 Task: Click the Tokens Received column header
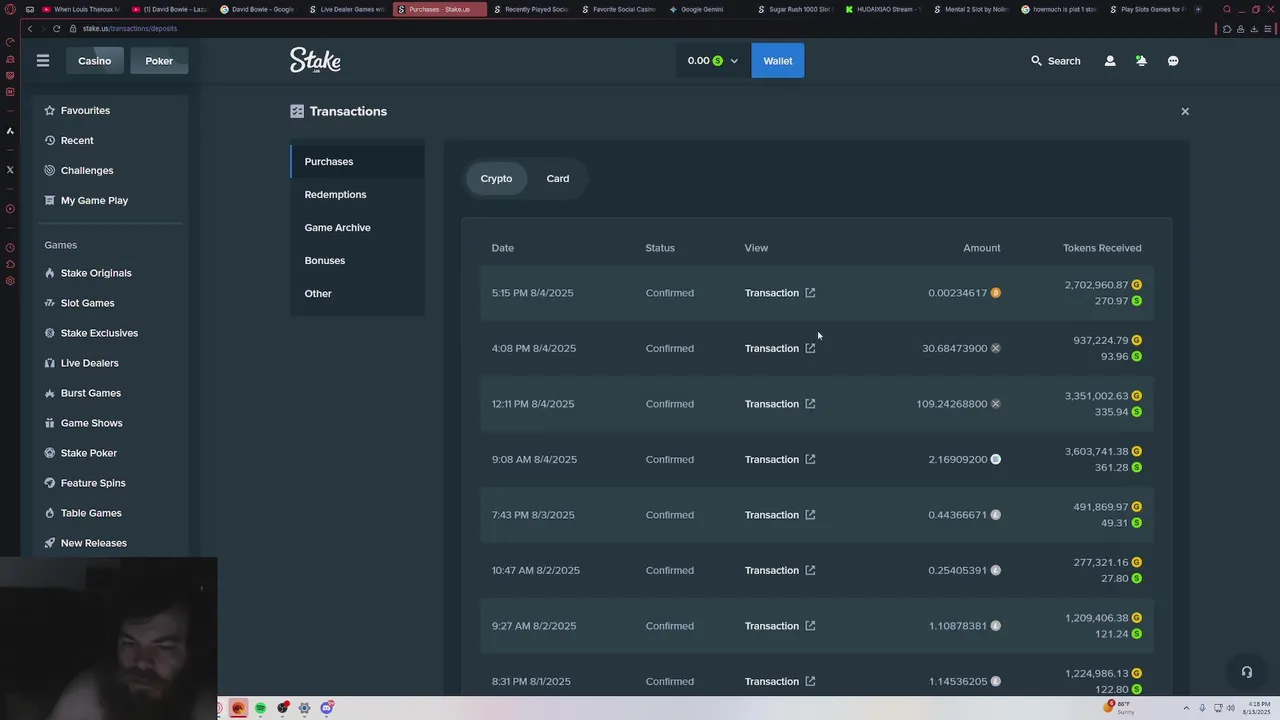point(1102,248)
